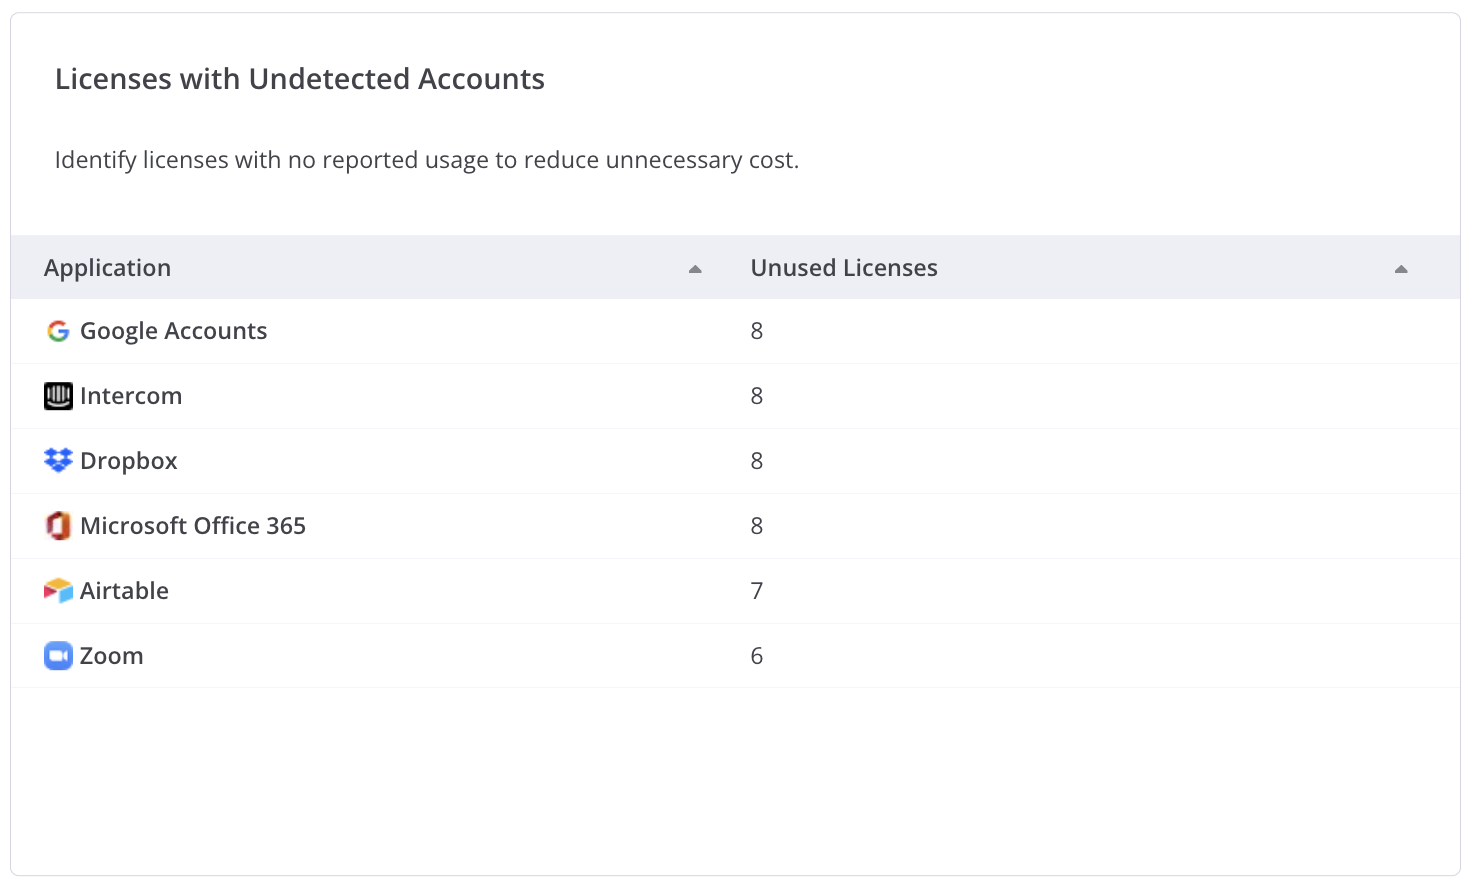
Task: Select the Zoom application name
Action: click(x=111, y=656)
